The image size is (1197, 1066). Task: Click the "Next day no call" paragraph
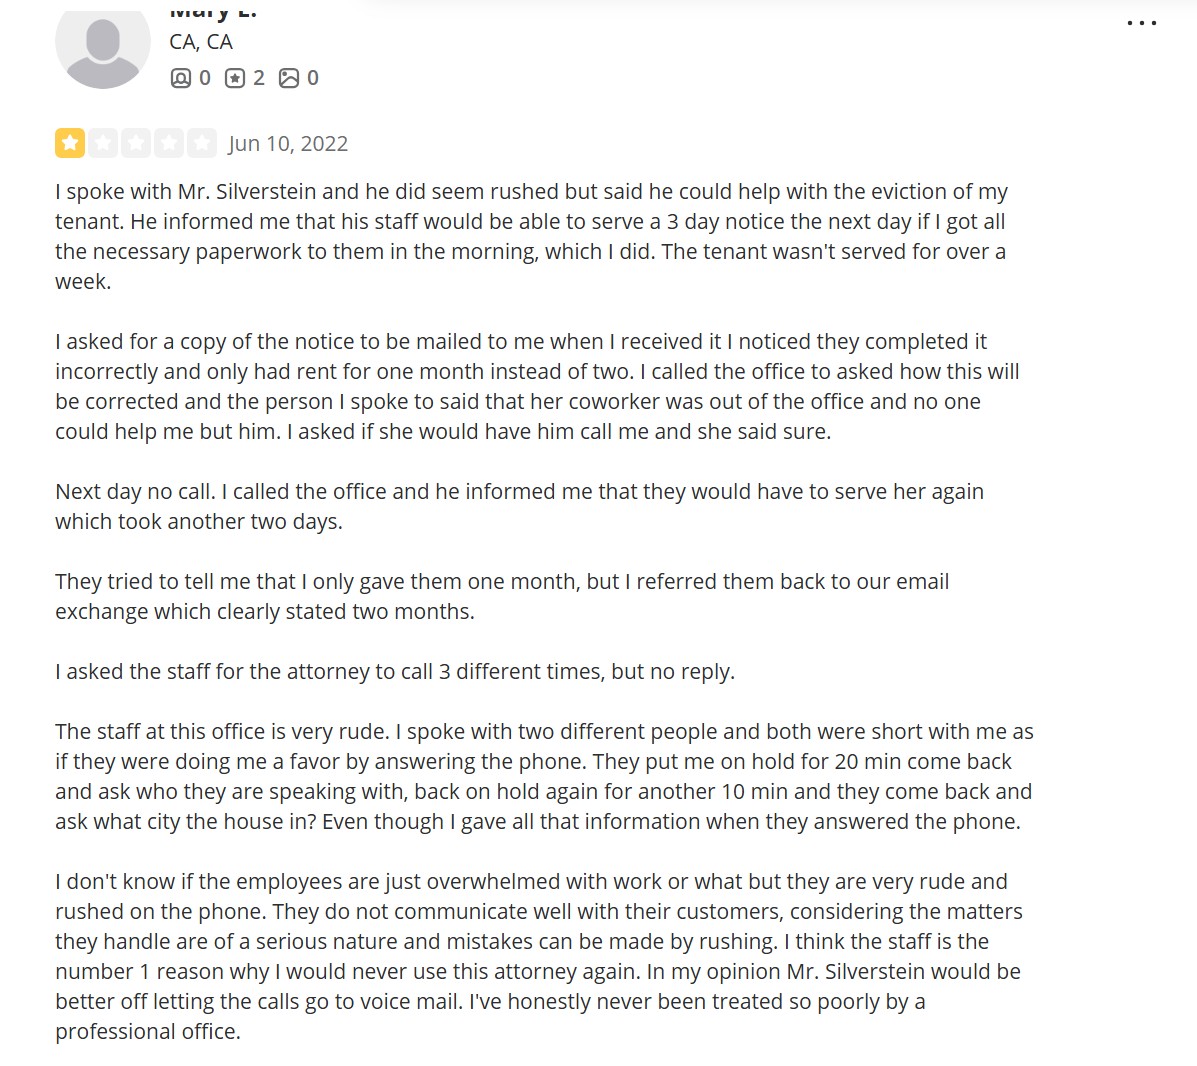pyautogui.click(x=519, y=506)
